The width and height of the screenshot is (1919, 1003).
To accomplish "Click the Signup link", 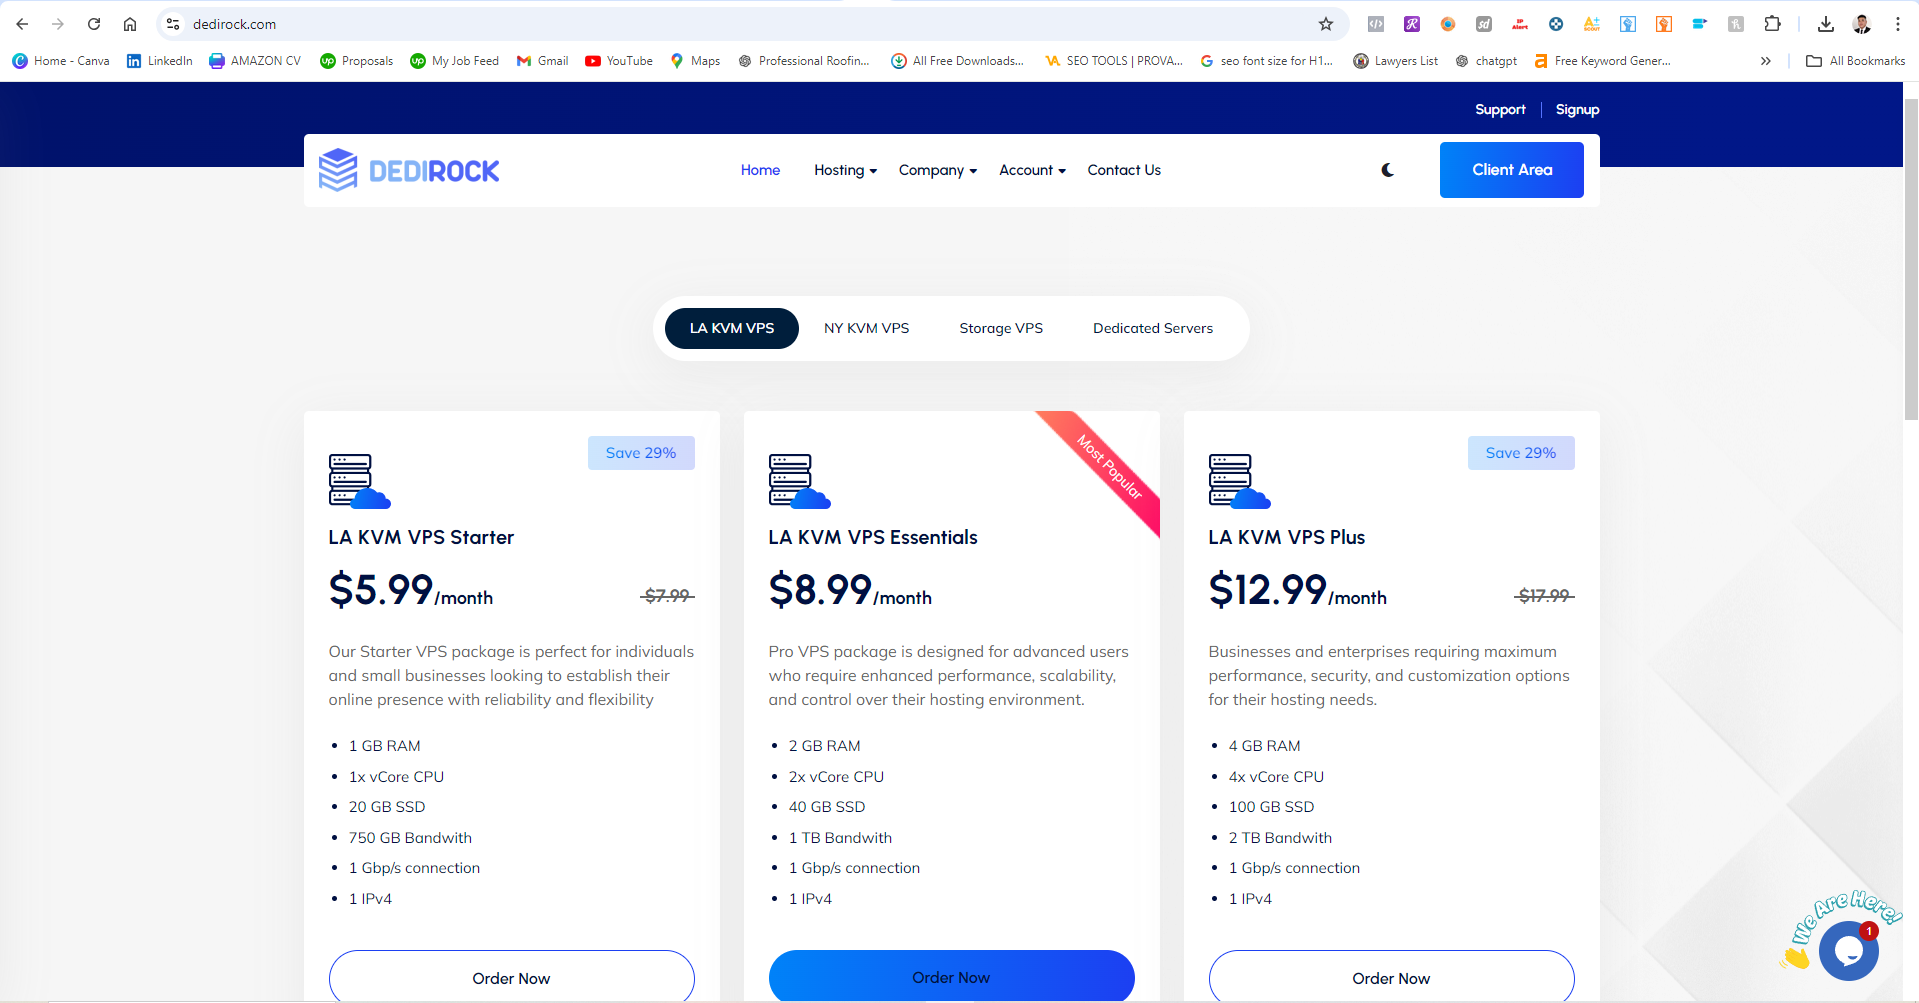I will tap(1577, 109).
